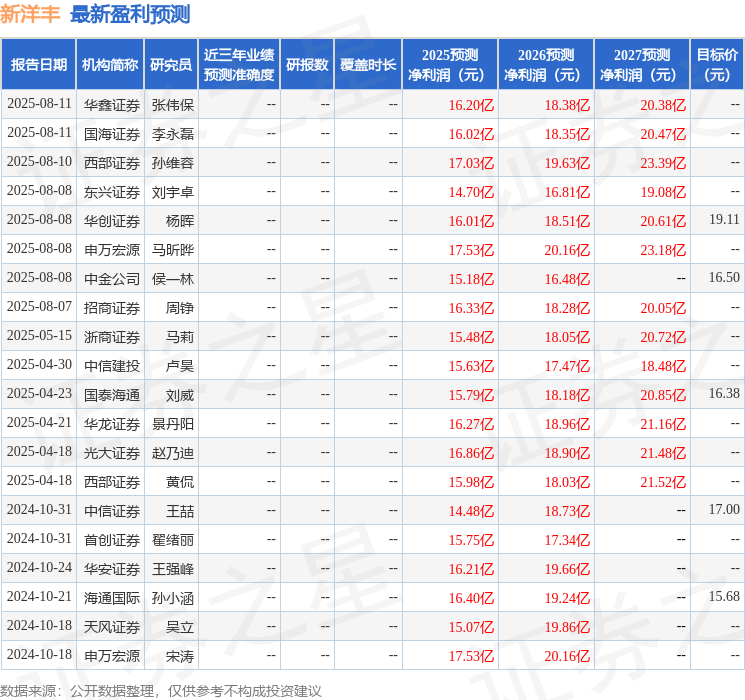Click the 研究员 column header

click(x=171, y=64)
